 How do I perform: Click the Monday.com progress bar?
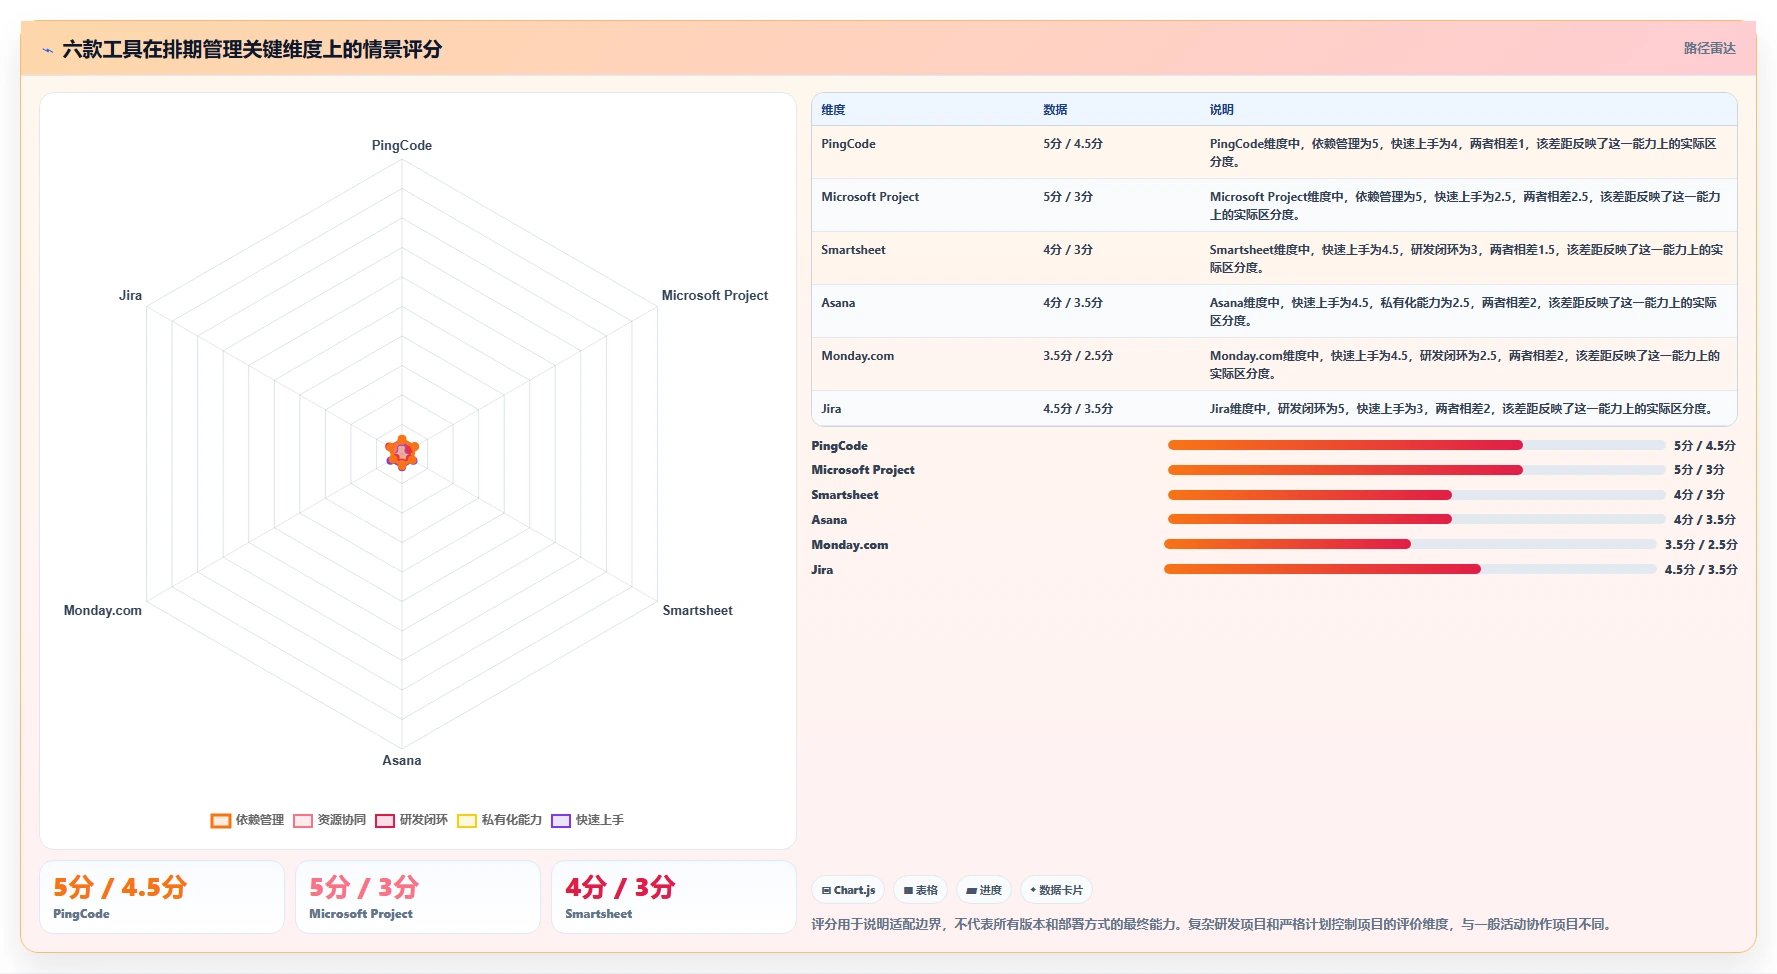pyautogui.click(x=1410, y=544)
